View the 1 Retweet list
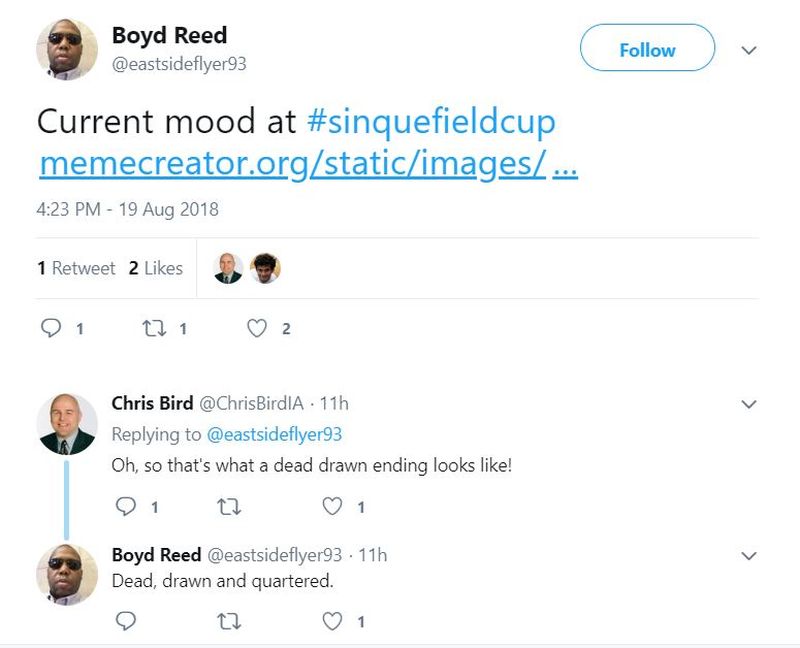Image resolution: width=800 pixels, height=648 pixels. tap(76, 268)
